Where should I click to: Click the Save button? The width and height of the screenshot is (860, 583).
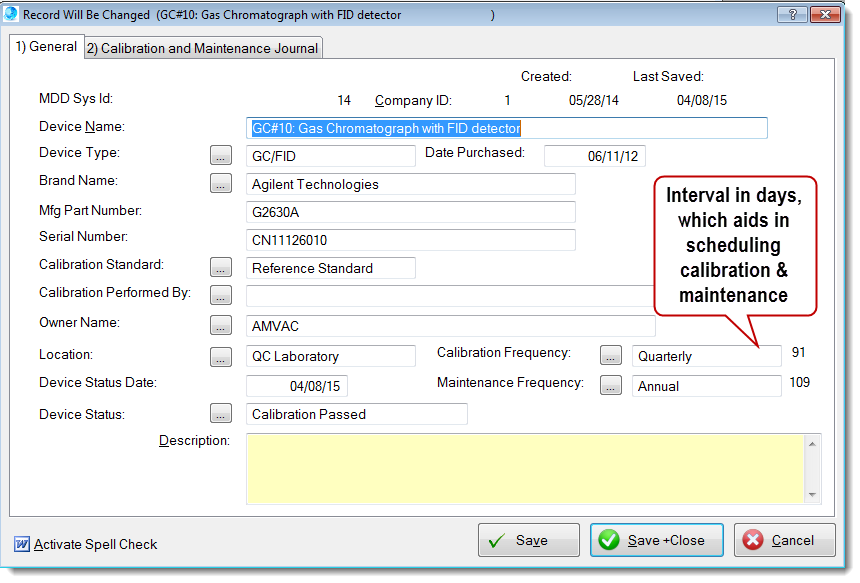pos(528,540)
